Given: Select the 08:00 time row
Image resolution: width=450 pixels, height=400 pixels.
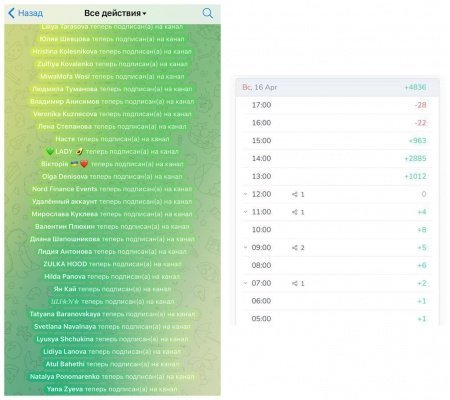Looking at the screenshot, I should pyautogui.click(x=337, y=265).
